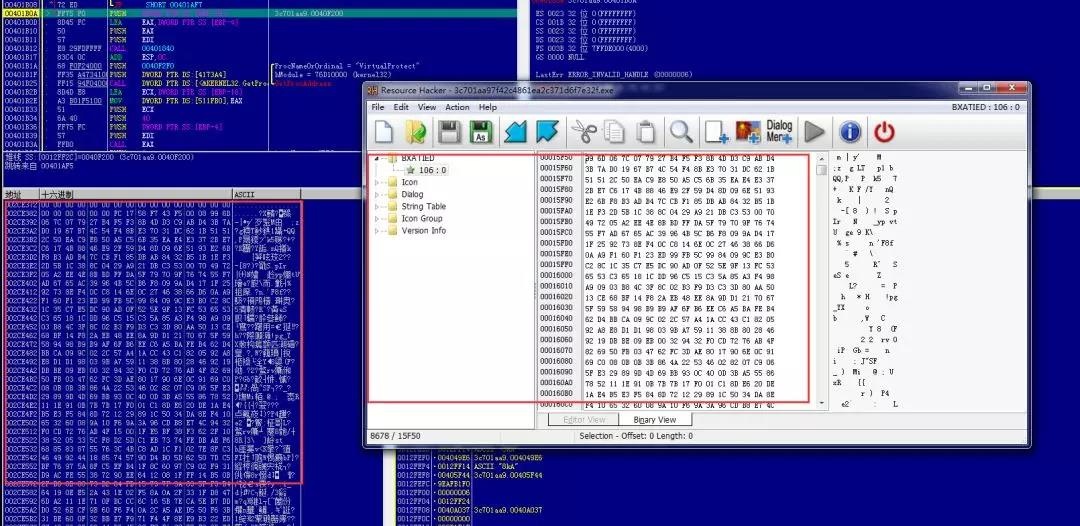
Task: Click the Cut scissors icon
Action: (583, 131)
